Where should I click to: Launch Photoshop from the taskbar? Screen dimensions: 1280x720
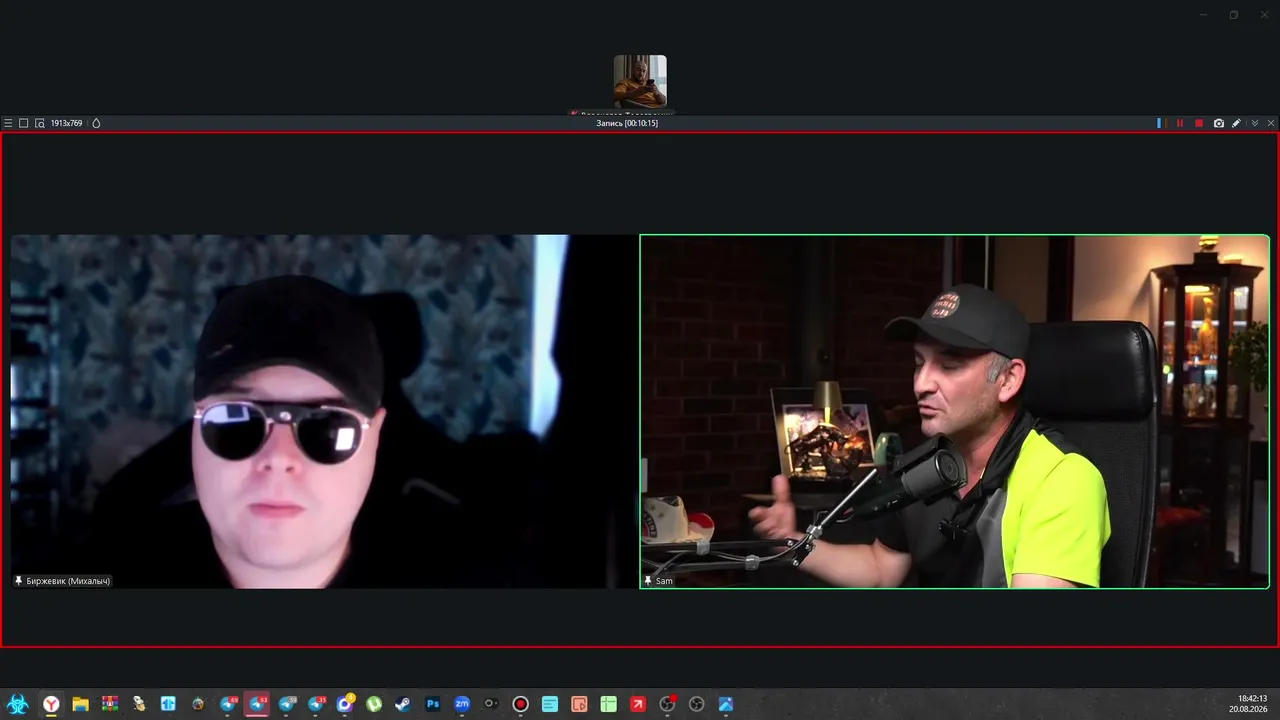[432, 704]
